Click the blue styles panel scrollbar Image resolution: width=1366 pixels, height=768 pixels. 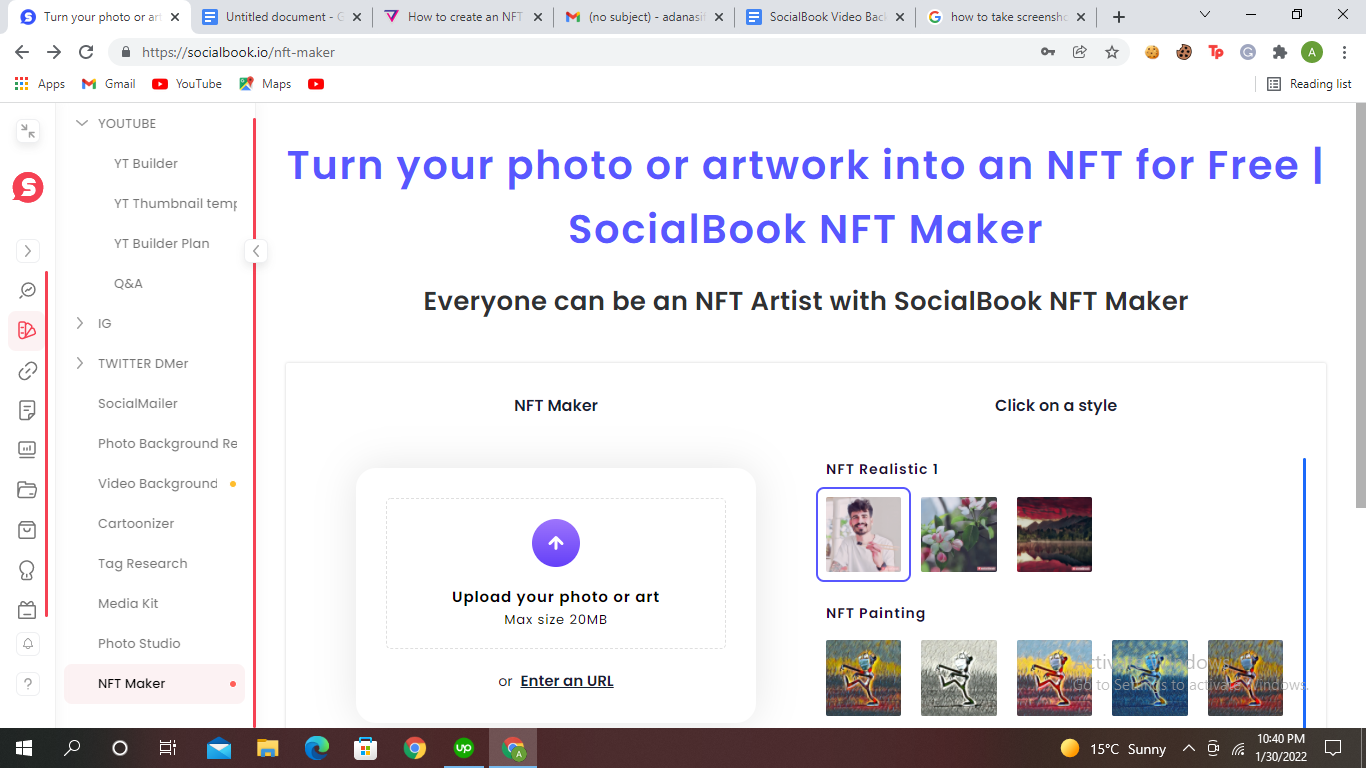(x=1304, y=593)
